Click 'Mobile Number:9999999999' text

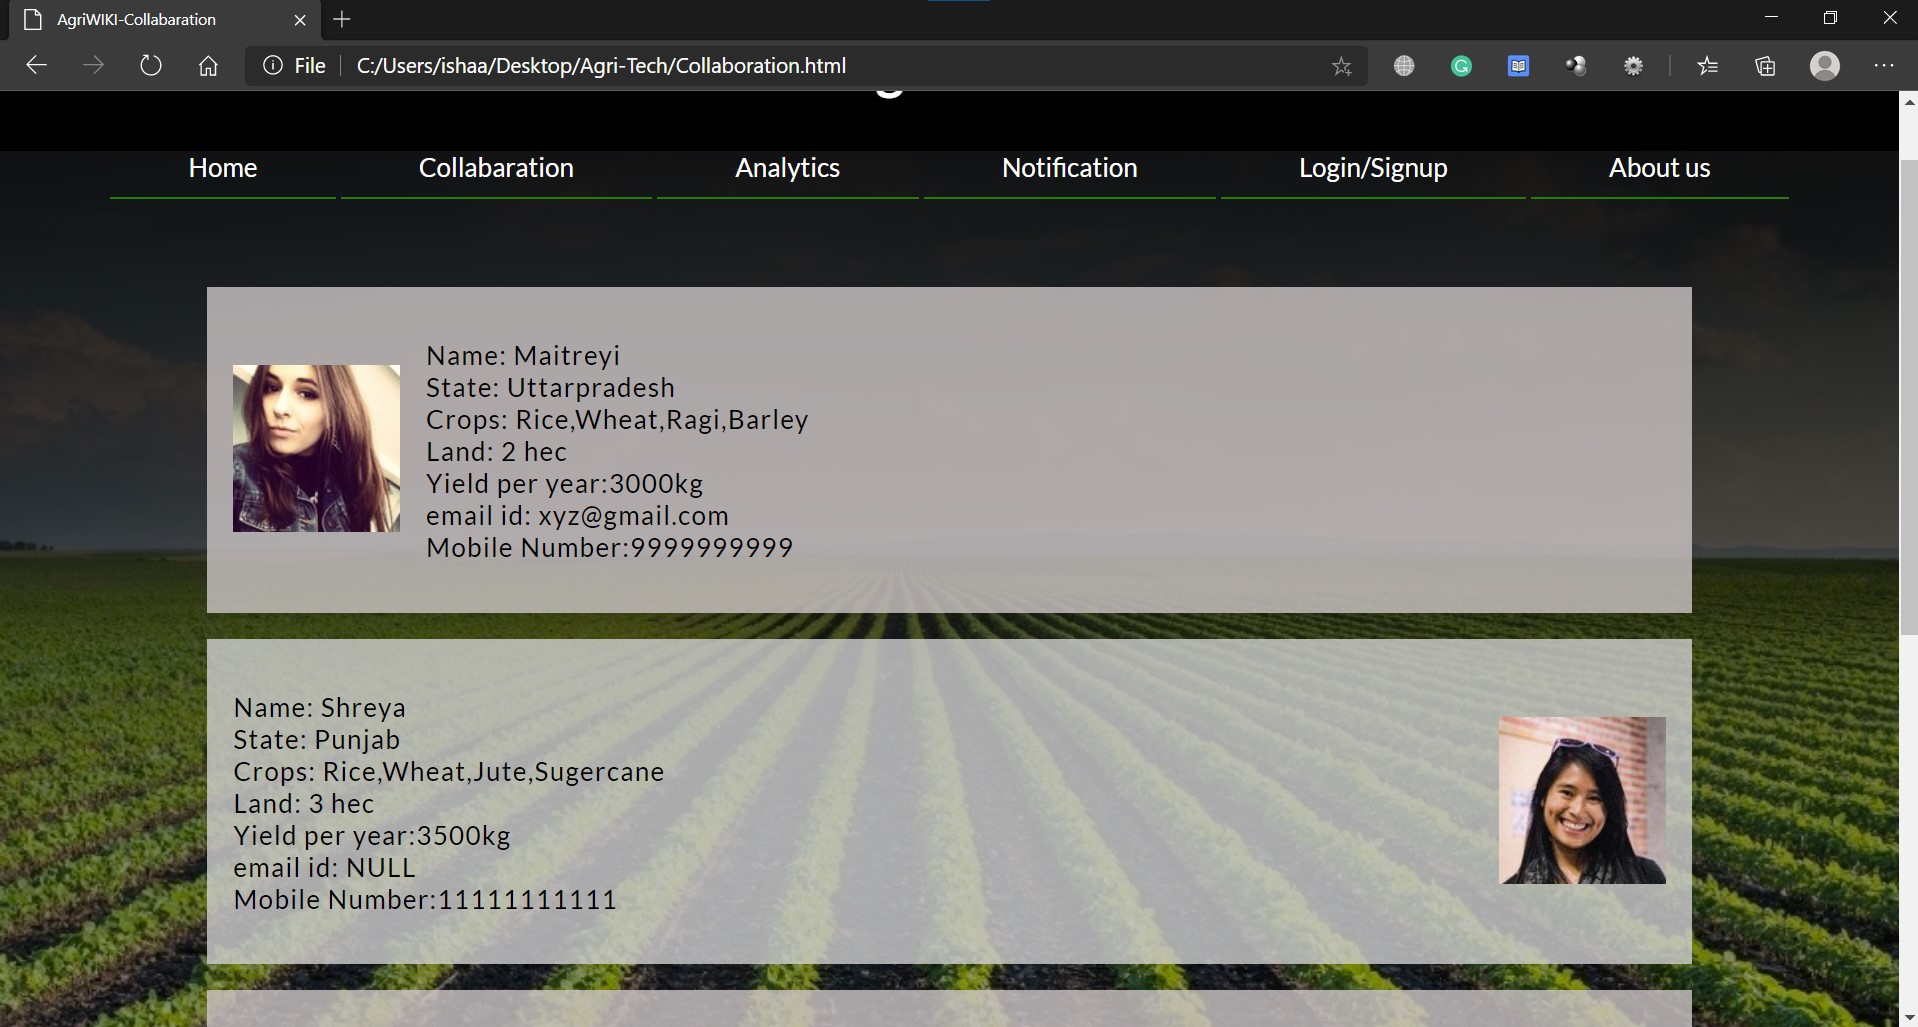point(609,548)
